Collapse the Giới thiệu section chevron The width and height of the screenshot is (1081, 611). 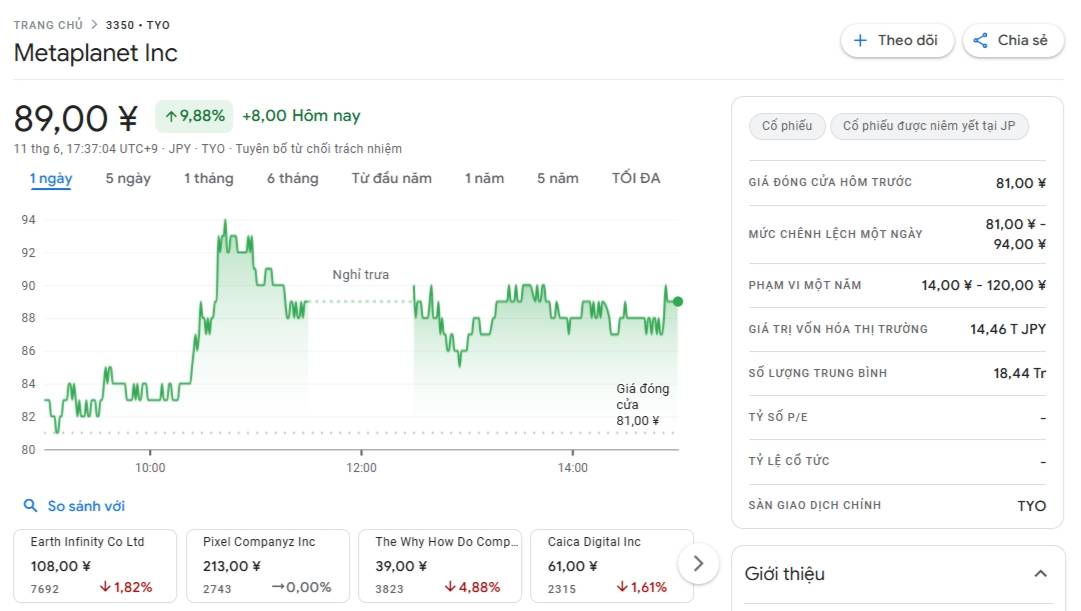1040,574
